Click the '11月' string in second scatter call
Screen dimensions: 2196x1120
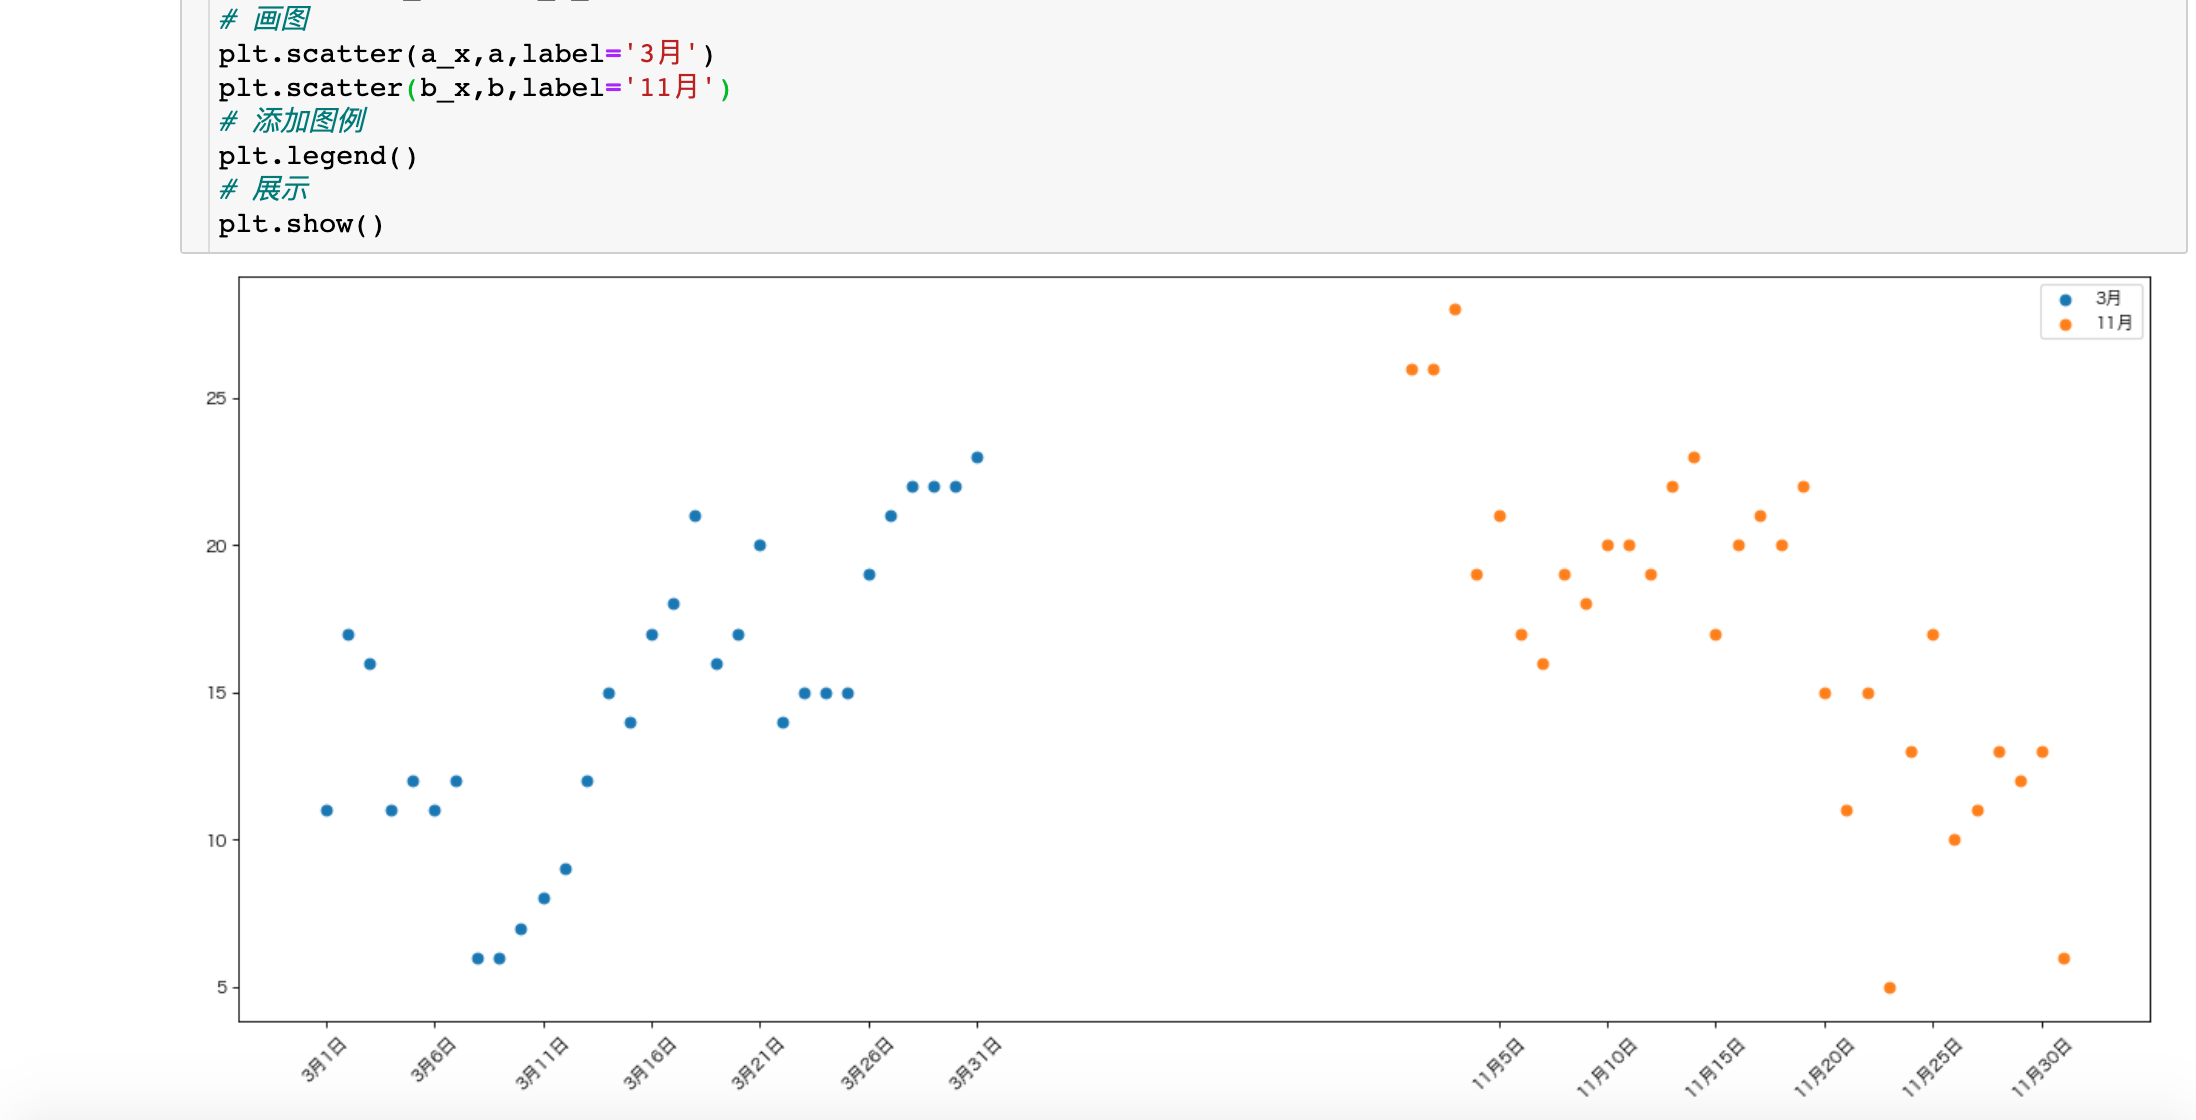click(669, 88)
